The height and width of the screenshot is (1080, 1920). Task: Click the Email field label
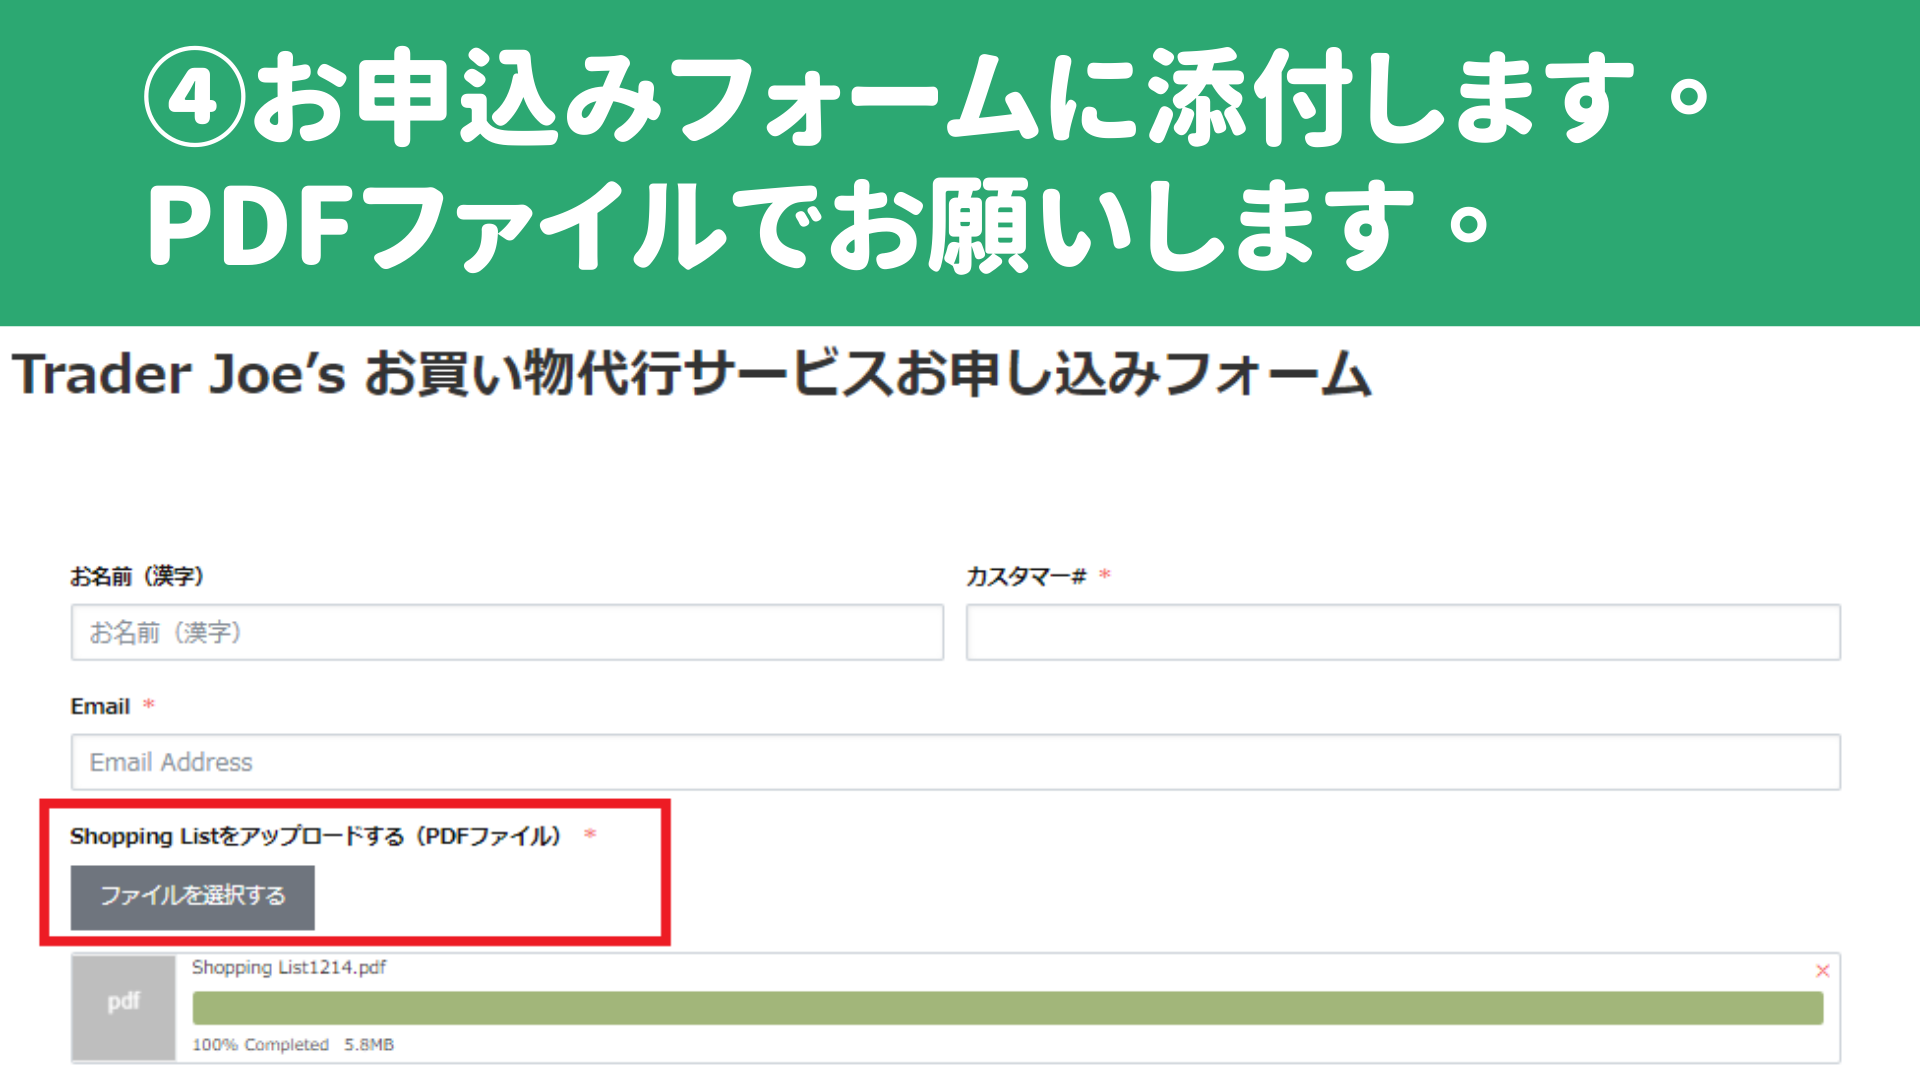[x=100, y=706]
